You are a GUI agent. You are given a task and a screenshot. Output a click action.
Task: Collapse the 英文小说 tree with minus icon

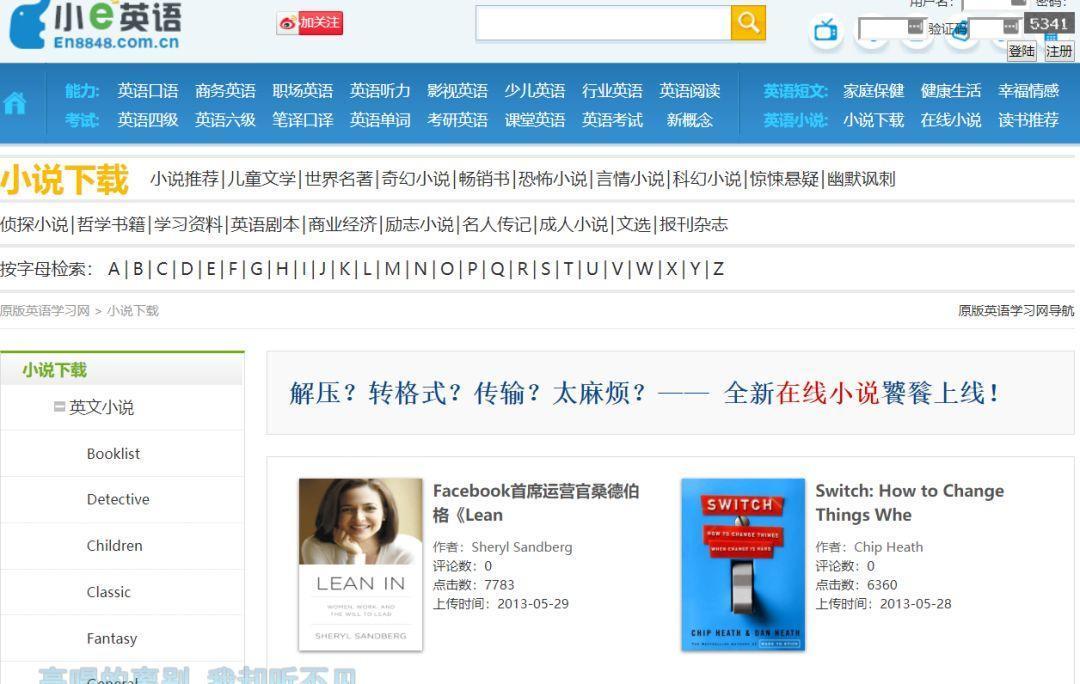[x=60, y=407]
